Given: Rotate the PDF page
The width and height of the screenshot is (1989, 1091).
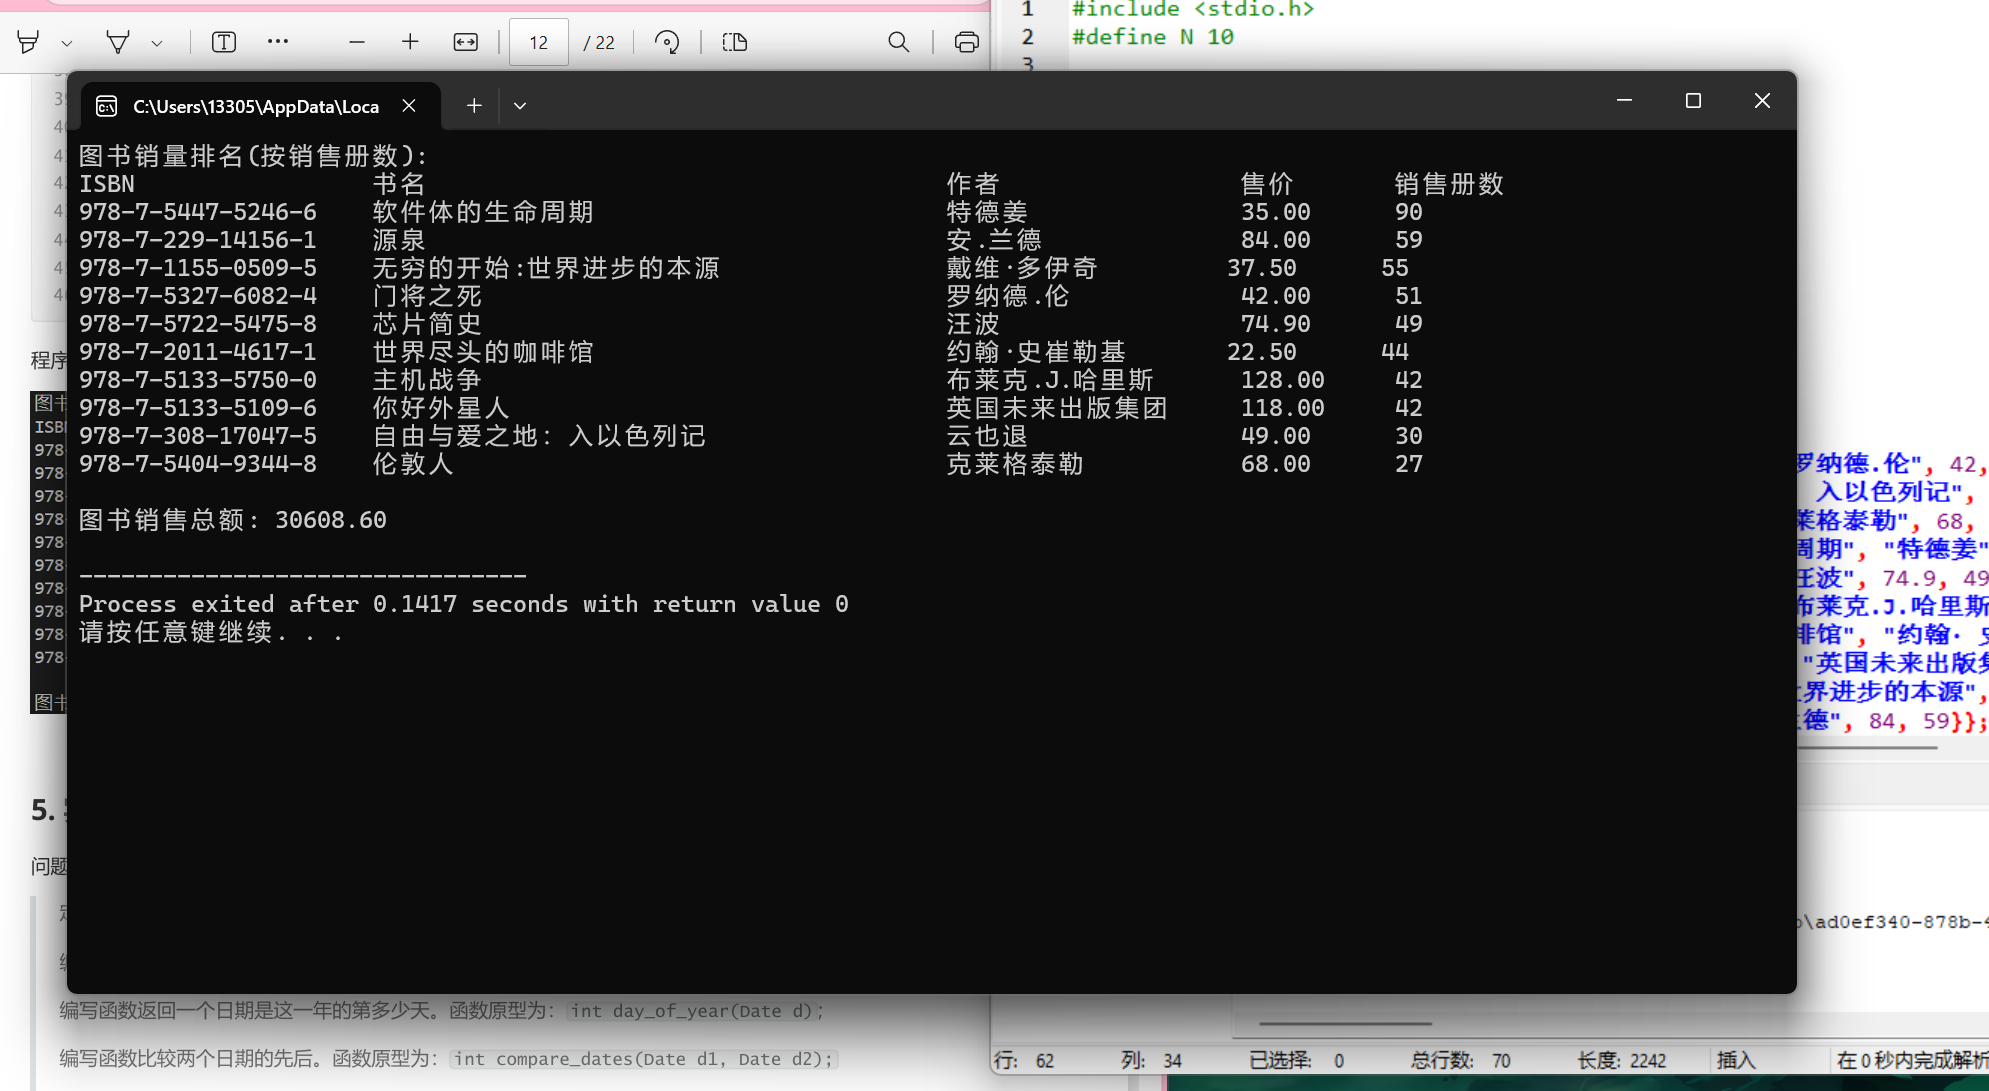Looking at the screenshot, I should coord(667,42).
